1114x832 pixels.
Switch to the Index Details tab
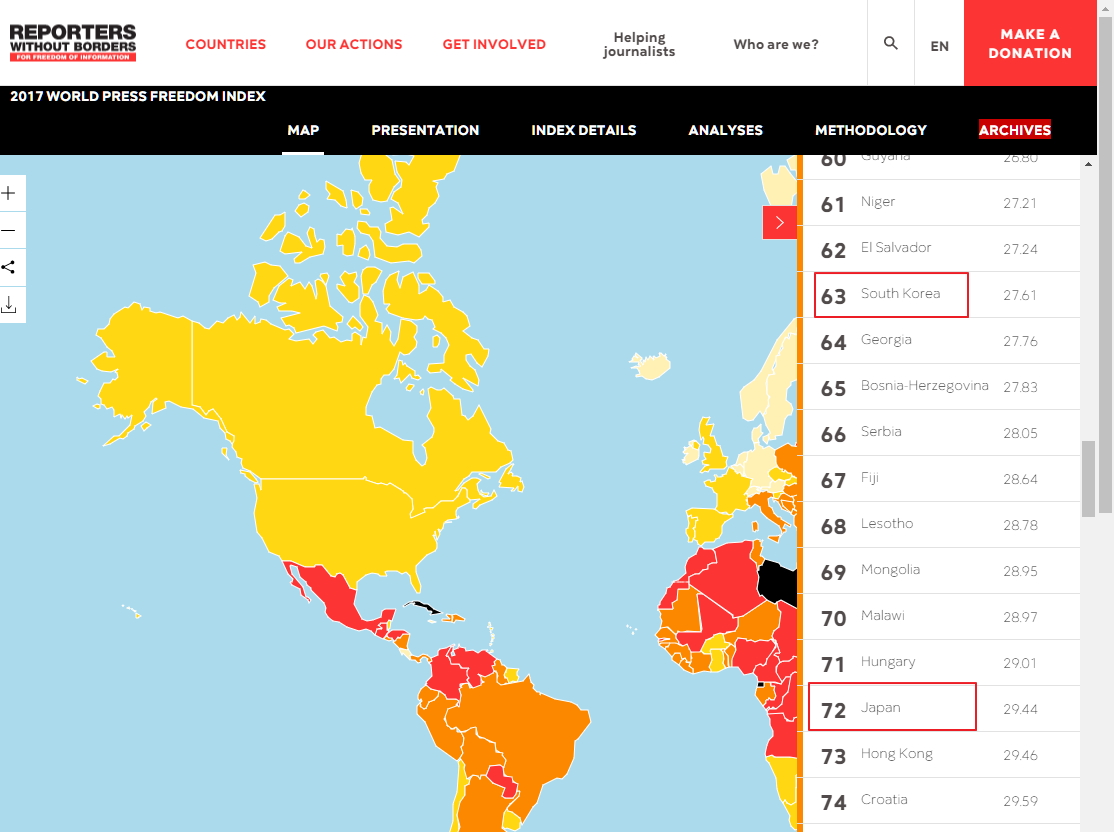[584, 130]
